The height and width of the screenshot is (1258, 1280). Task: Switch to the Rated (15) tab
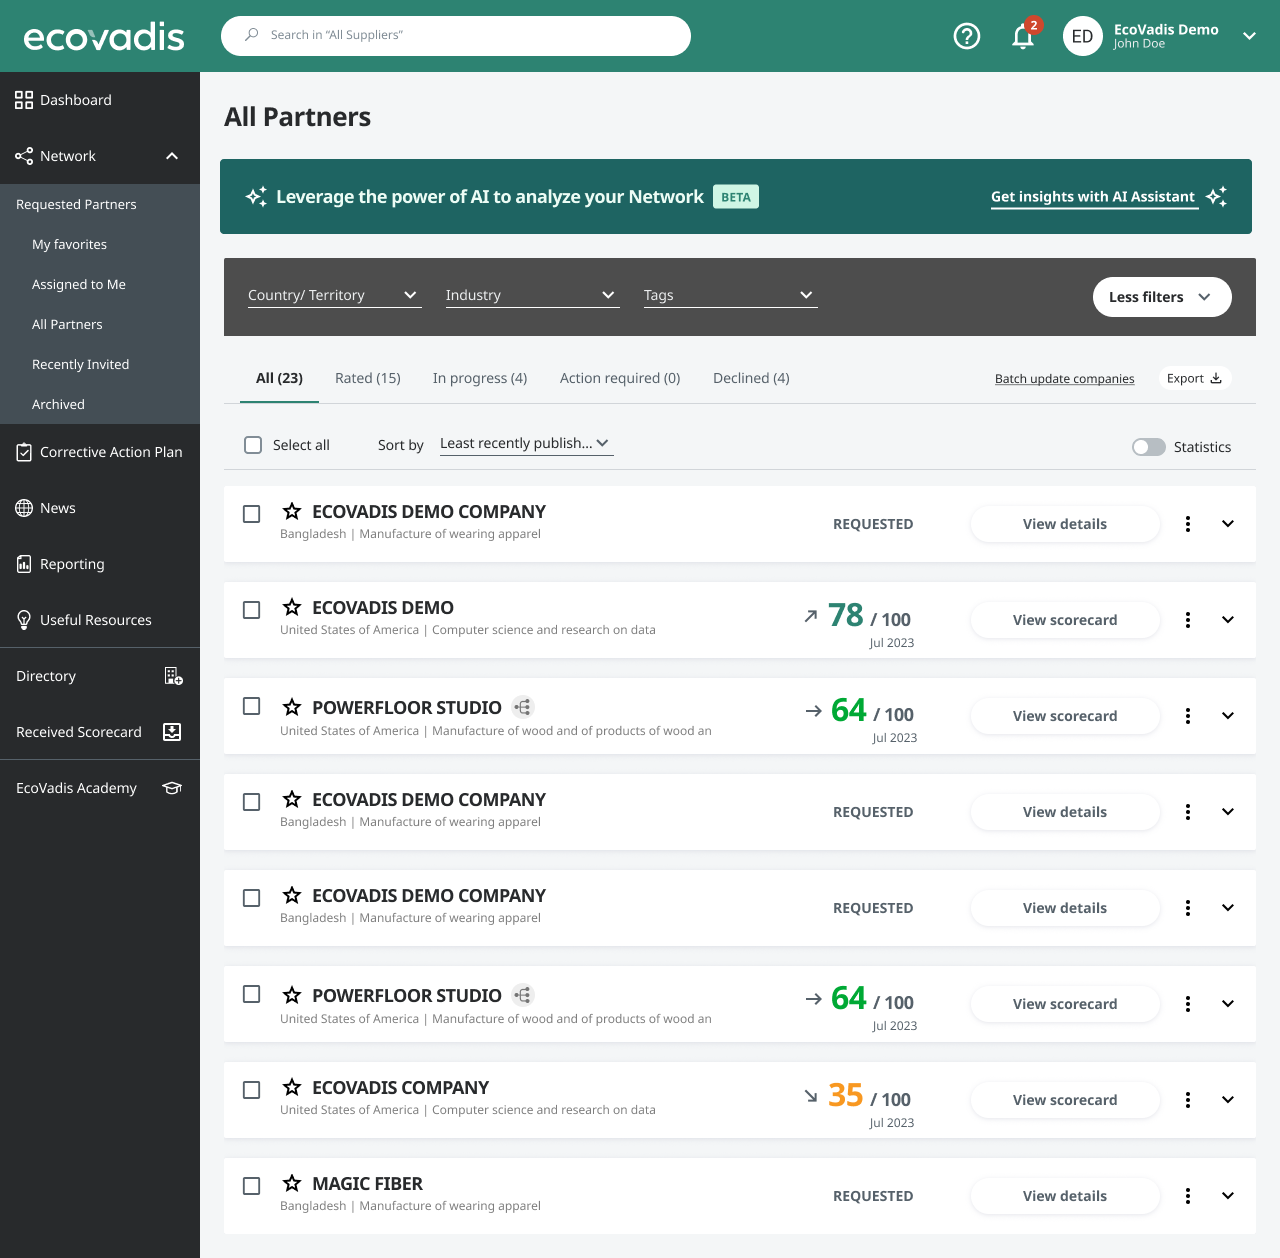point(367,378)
